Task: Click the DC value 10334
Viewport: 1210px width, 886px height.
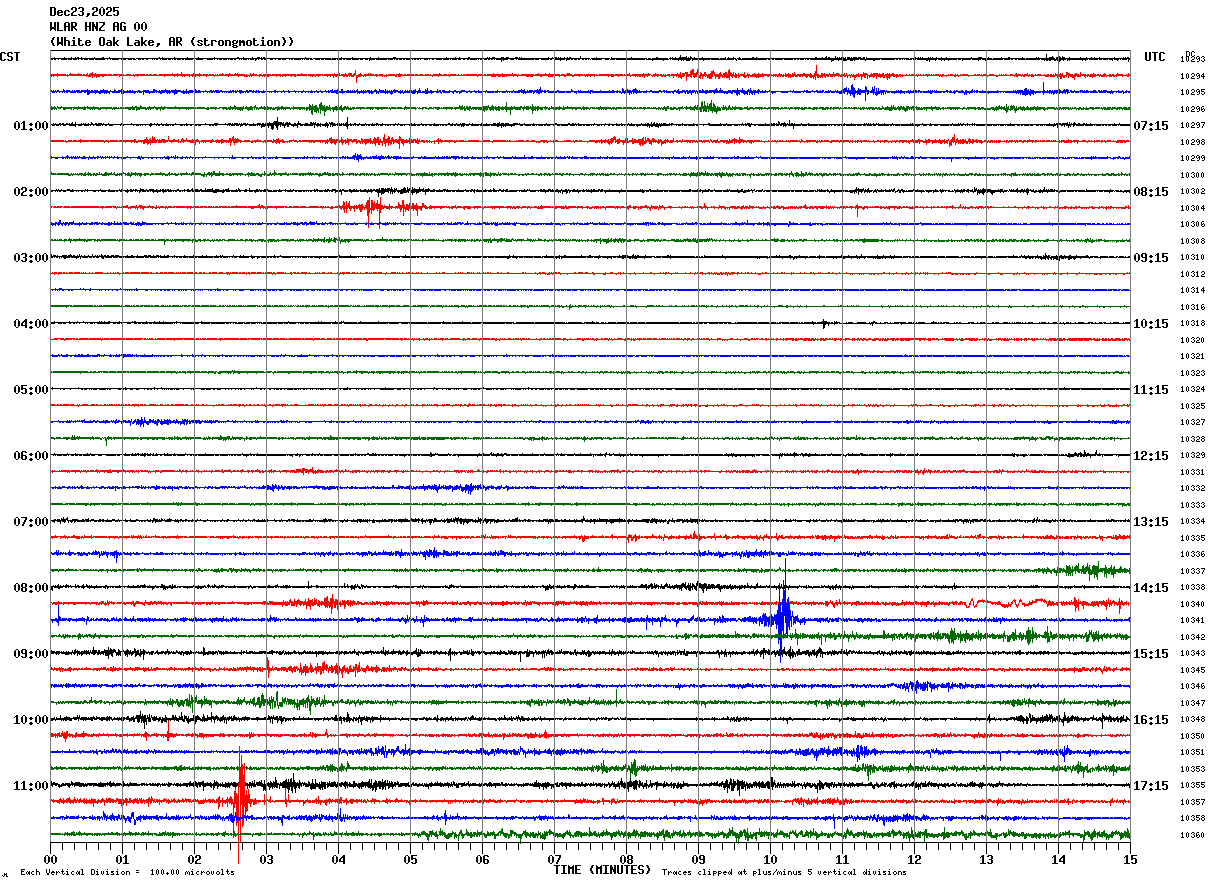Action: pyautogui.click(x=1192, y=521)
